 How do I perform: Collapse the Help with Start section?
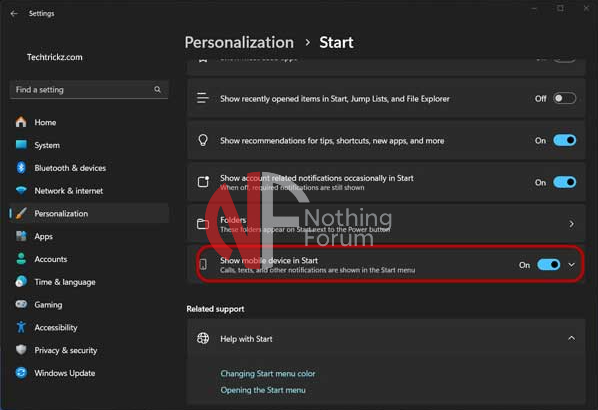[x=571, y=338]
